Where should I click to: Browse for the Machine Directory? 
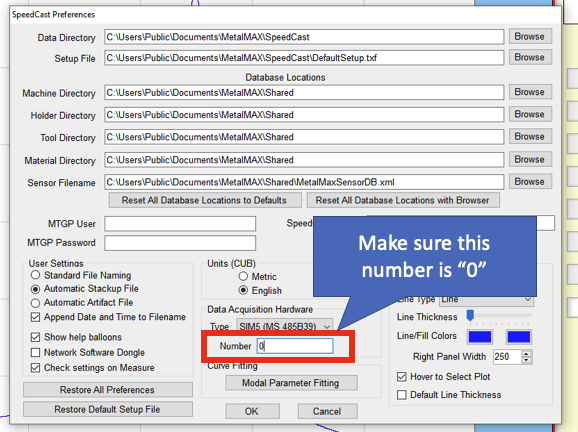coord(530,92)
